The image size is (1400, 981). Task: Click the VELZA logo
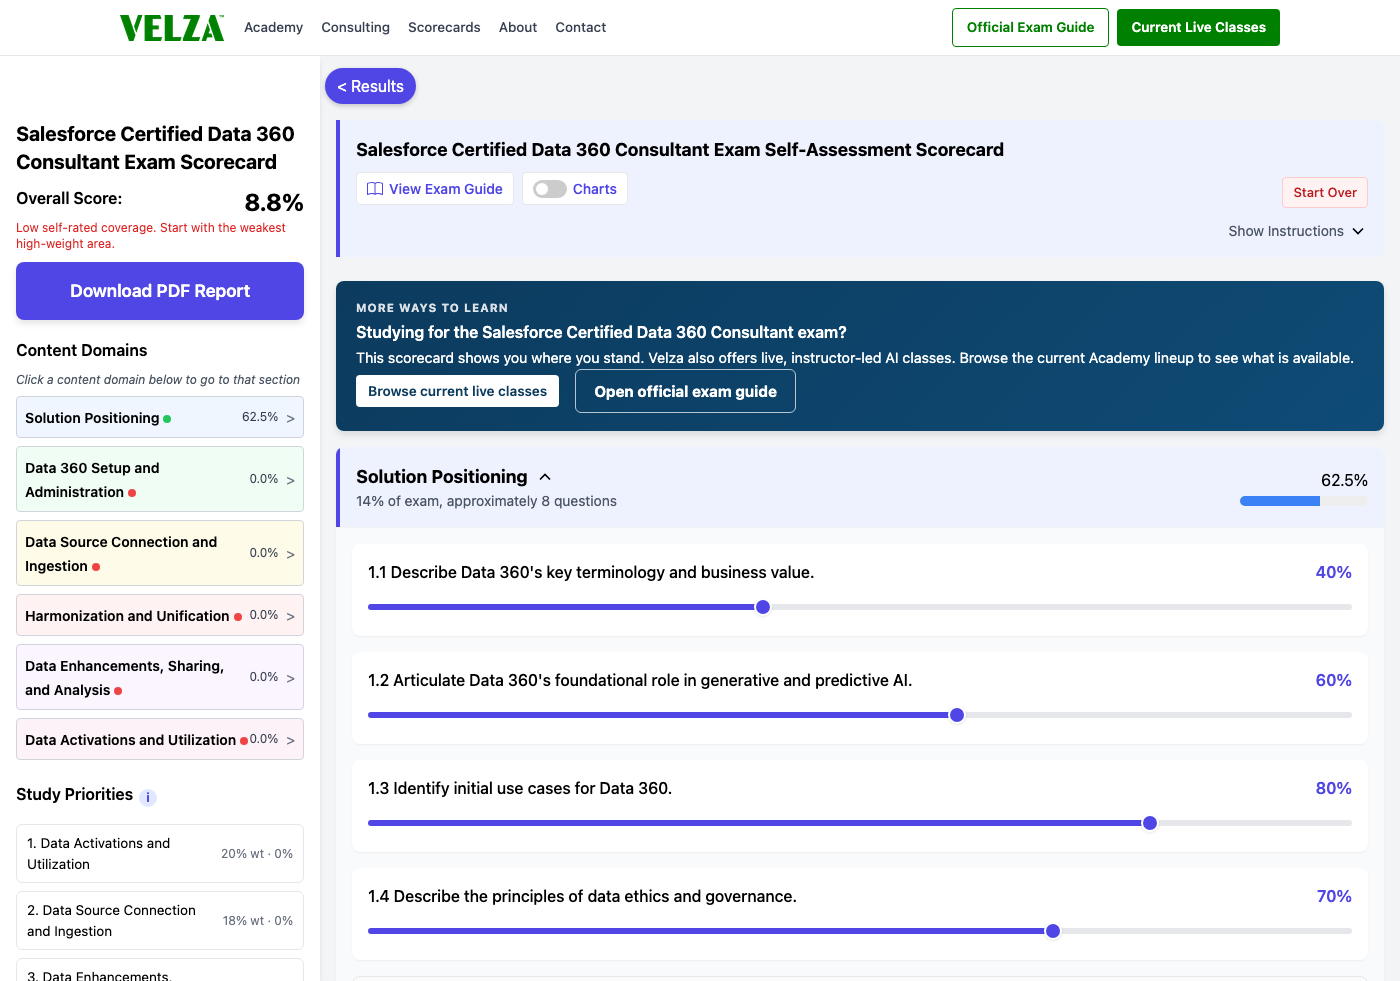tap(172, 28)
